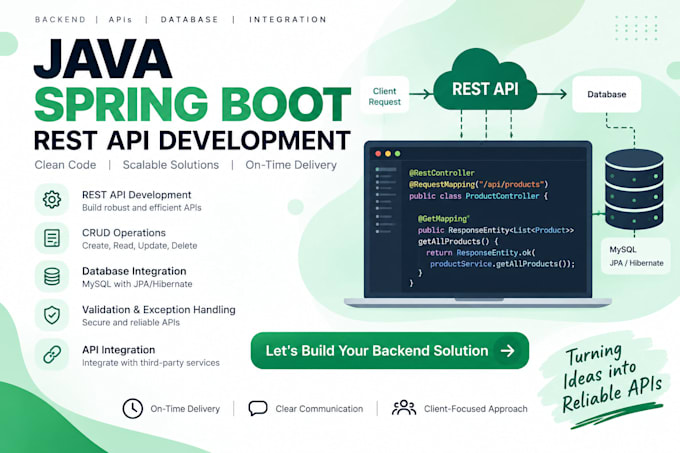This screenshot has width=680, height=453.
Task: Click the JAVA headline text
Action: coord(103,59)
